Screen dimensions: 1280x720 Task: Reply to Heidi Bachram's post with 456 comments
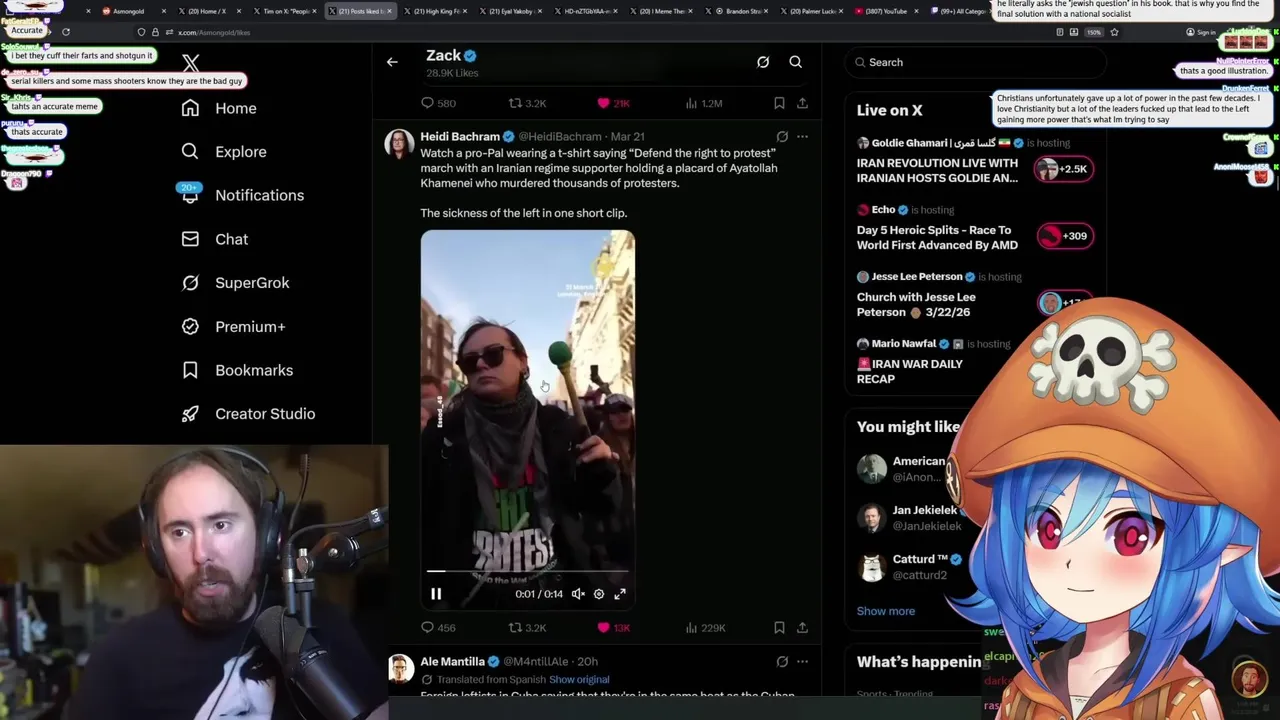pos(438,628)
